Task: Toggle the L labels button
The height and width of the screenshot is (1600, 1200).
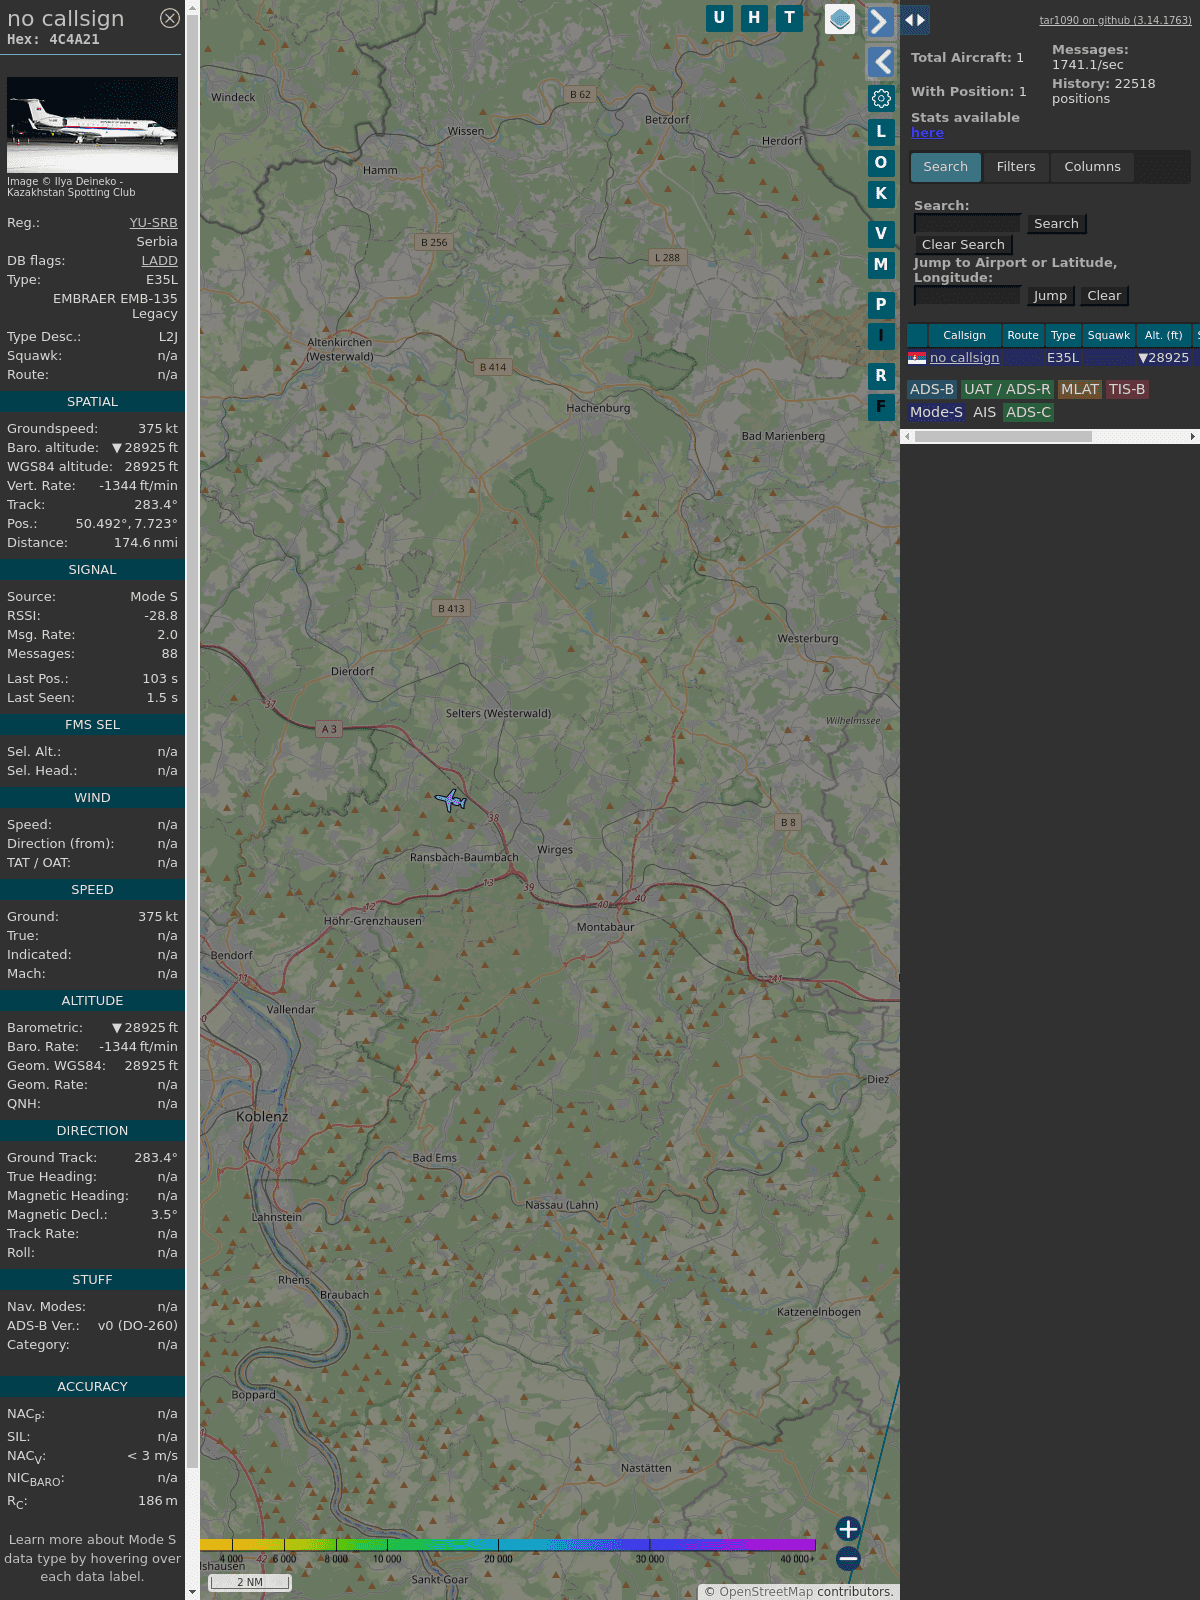Action: [881, 131]
